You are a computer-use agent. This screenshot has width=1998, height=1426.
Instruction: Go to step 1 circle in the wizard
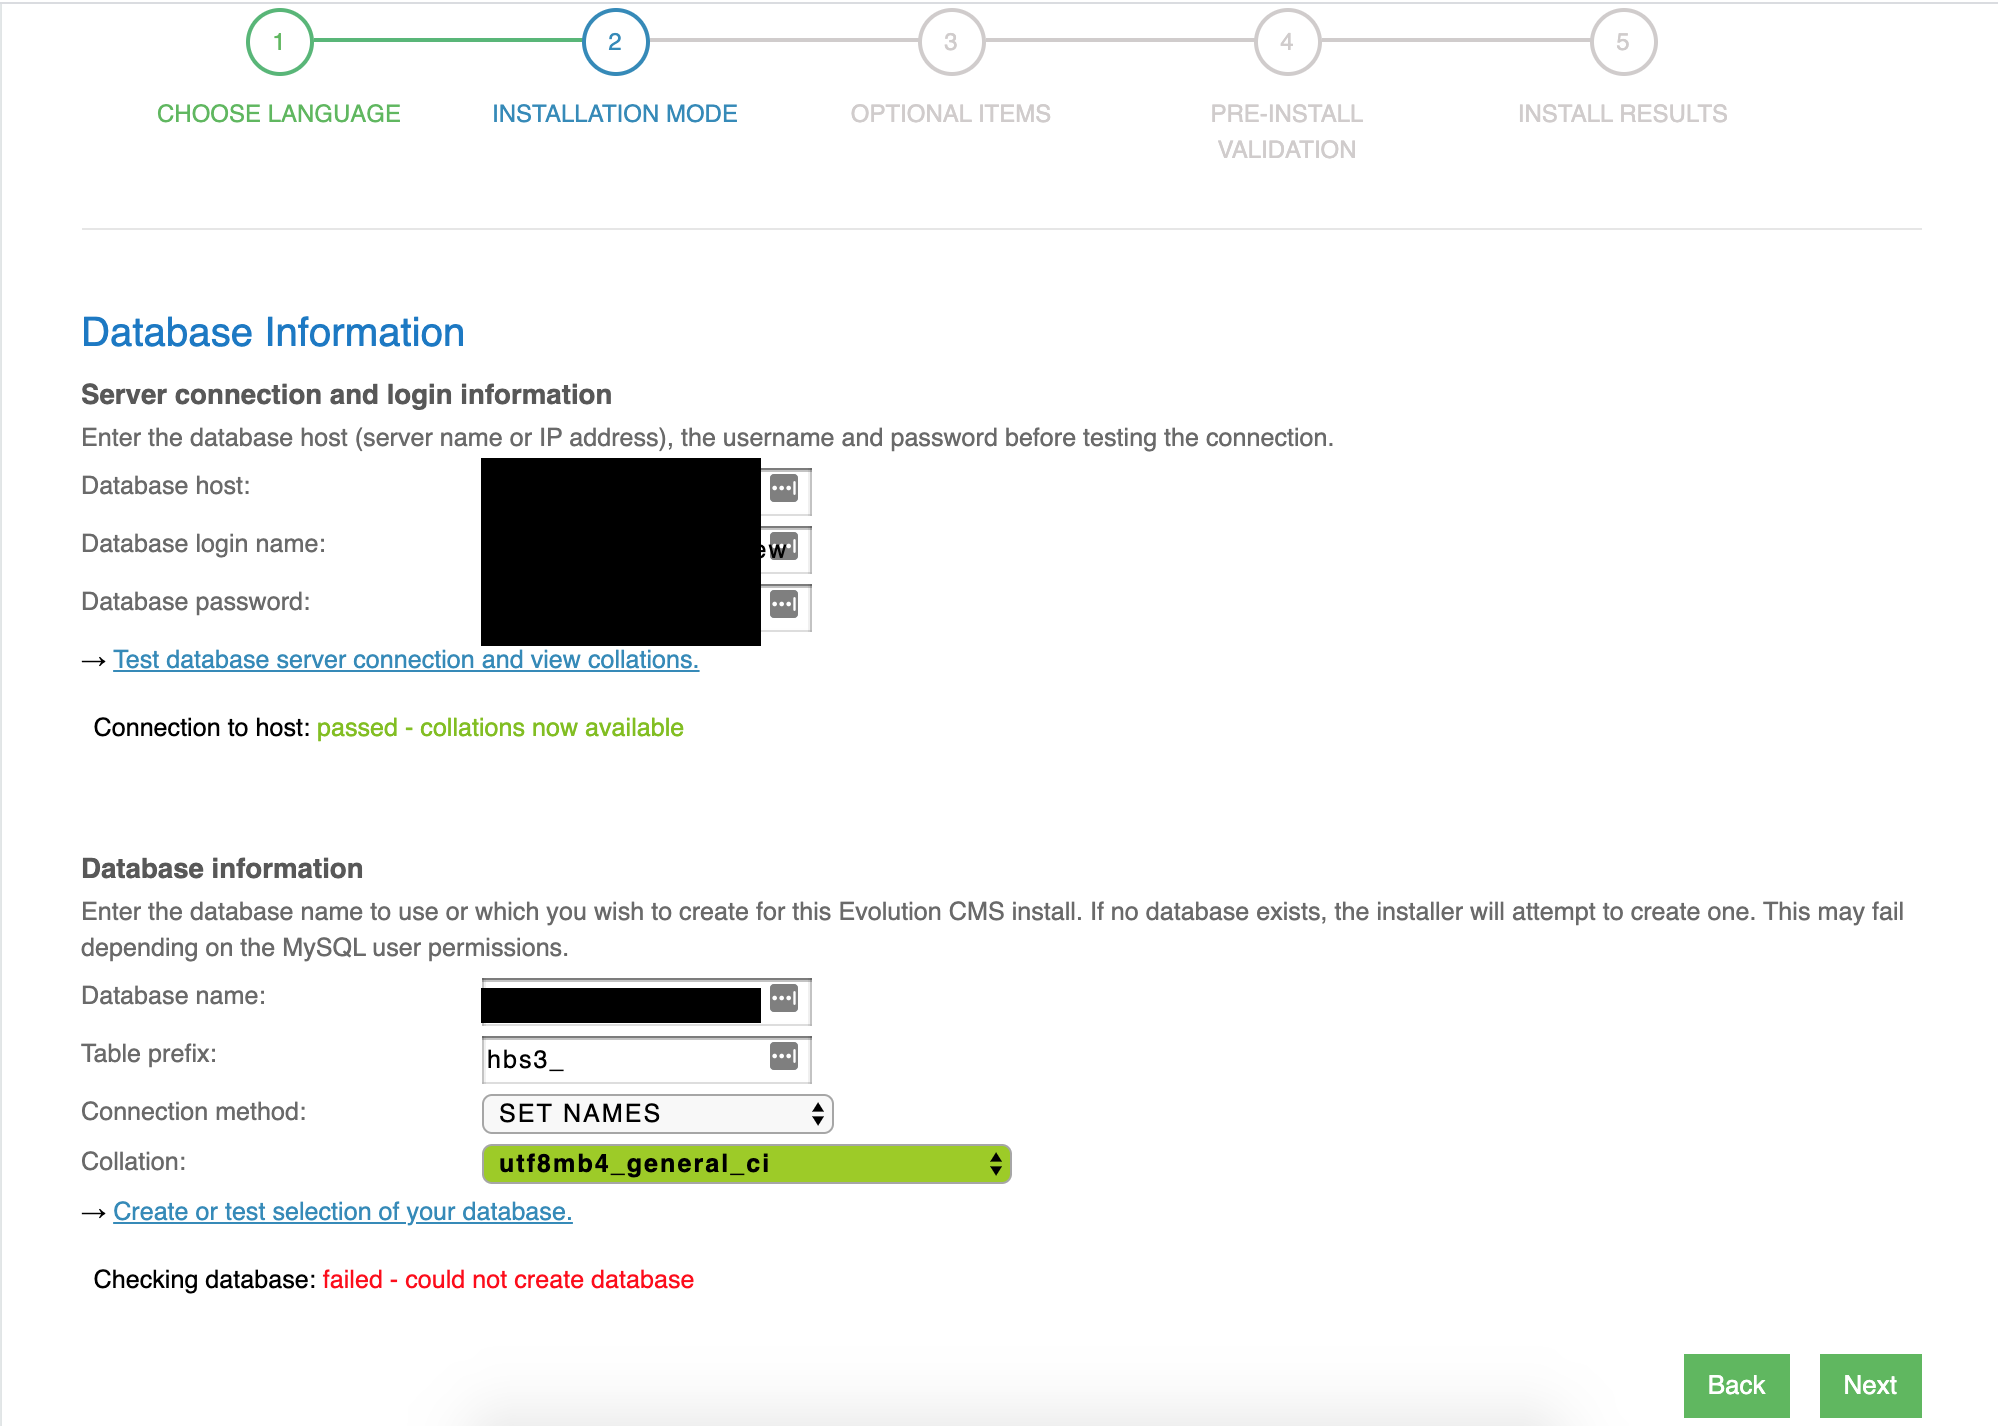tap(279, 42)
